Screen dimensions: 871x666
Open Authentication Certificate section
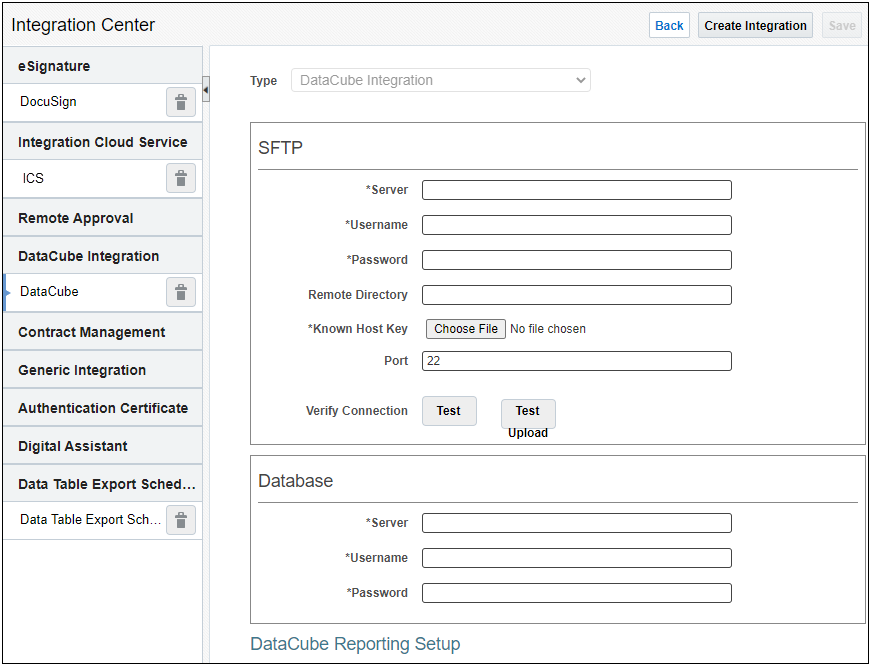[103, 408]
